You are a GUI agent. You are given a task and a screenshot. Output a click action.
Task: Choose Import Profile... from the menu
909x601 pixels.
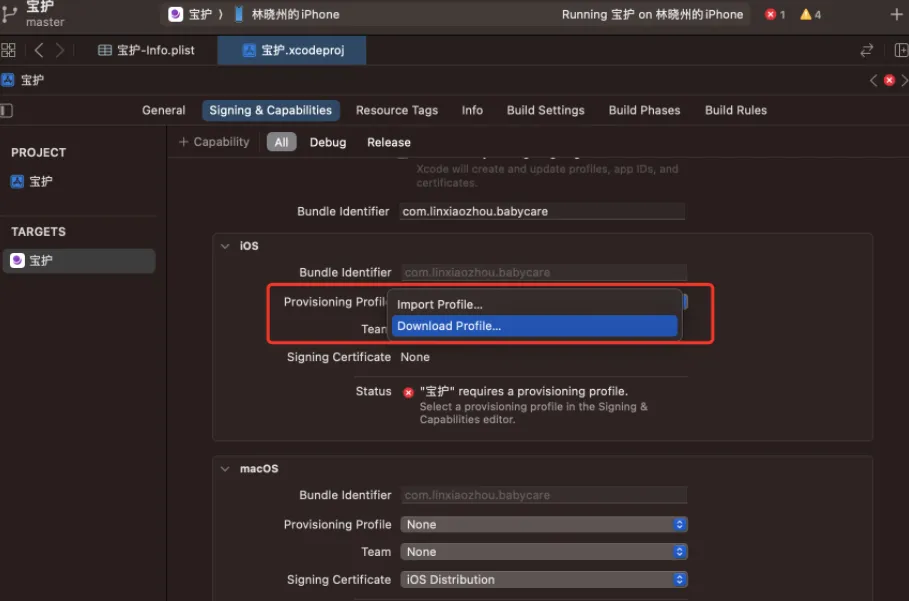pos(534,304)
